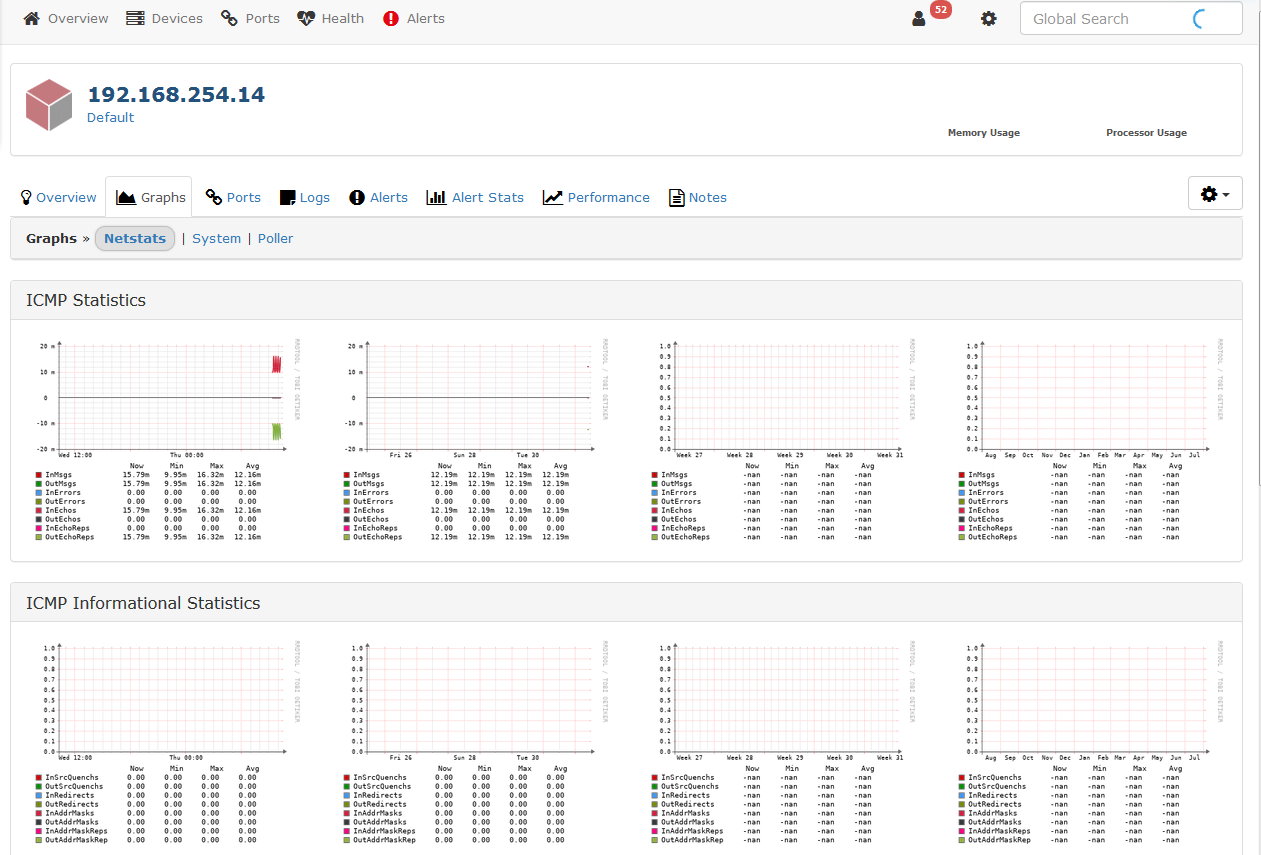Select the Poller graphs section
Viewport: 1261px width, 855px height.
click(275, 239)
